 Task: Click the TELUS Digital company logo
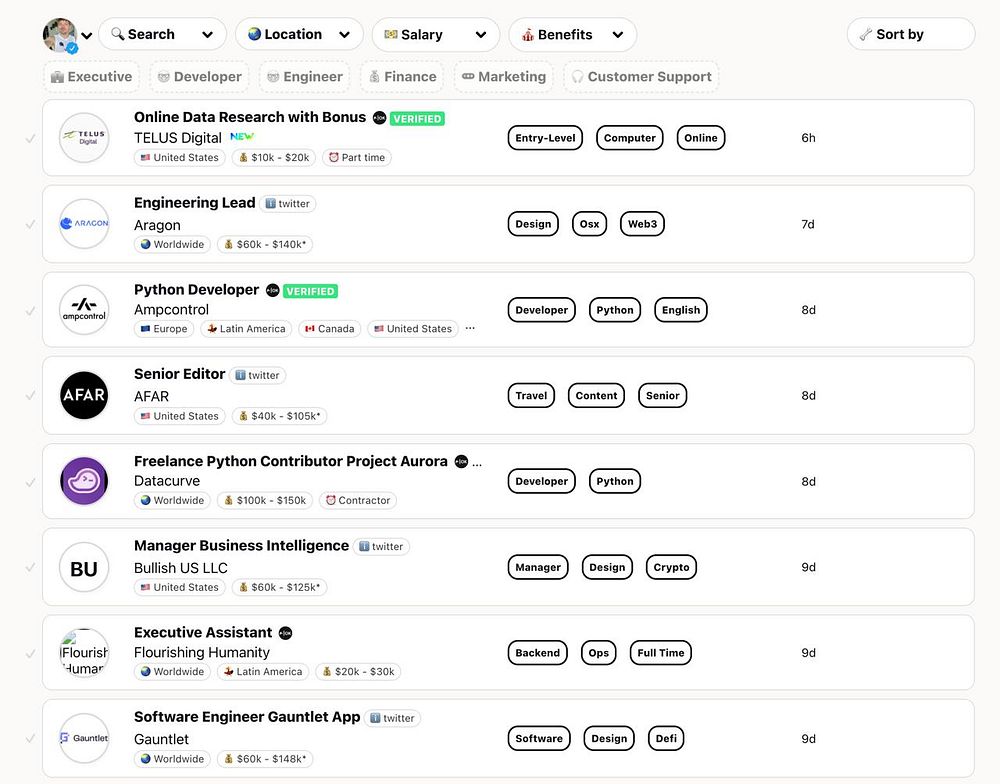pos(84,138)
